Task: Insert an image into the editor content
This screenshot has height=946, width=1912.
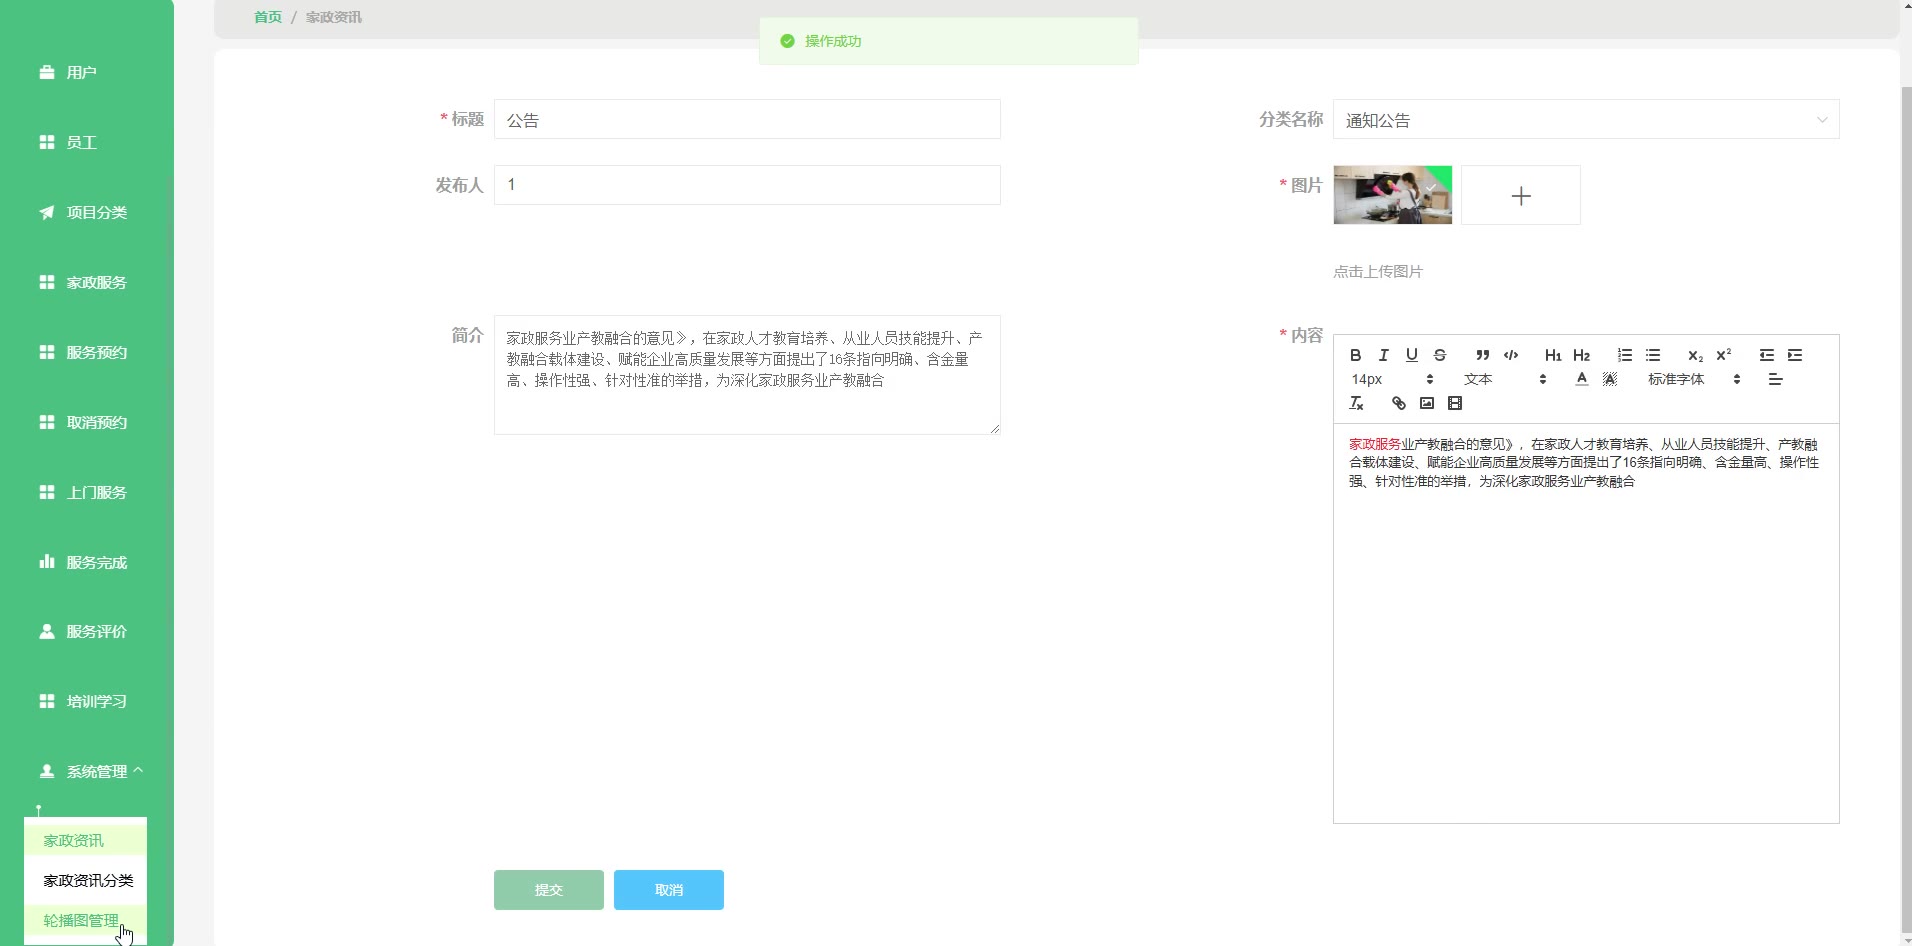Action: pos(1426,403)
